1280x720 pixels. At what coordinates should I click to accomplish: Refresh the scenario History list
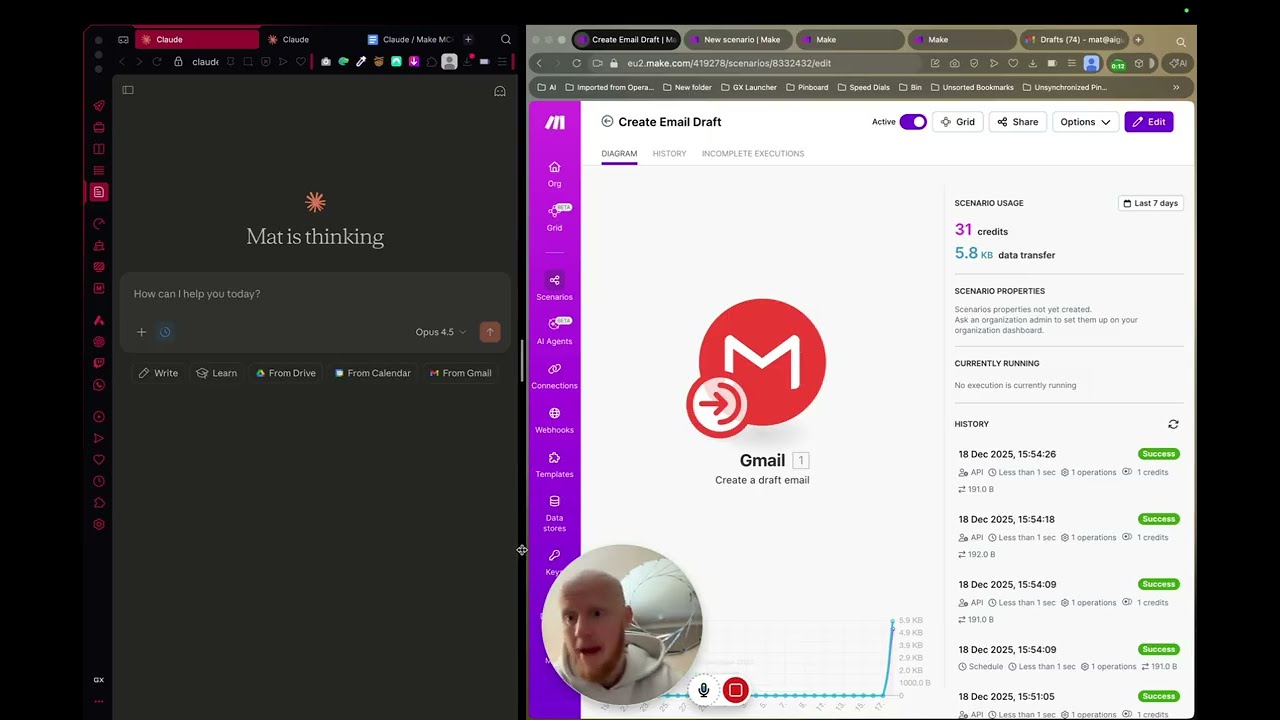coord(1173,424)
